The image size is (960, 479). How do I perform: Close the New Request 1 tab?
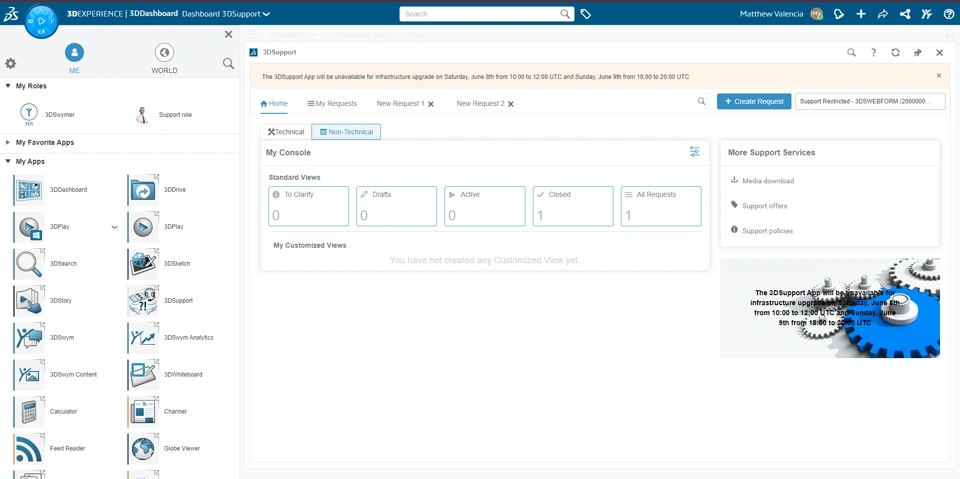point(431,104)
